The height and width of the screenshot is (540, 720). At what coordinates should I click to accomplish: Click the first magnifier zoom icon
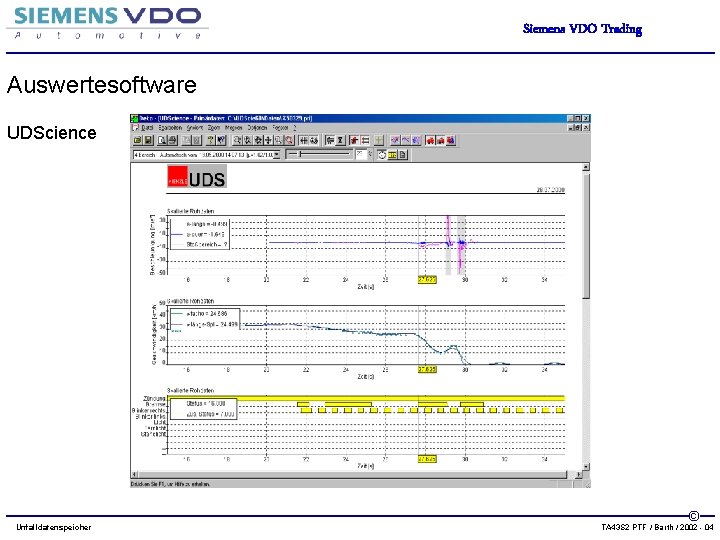[237, 140]
